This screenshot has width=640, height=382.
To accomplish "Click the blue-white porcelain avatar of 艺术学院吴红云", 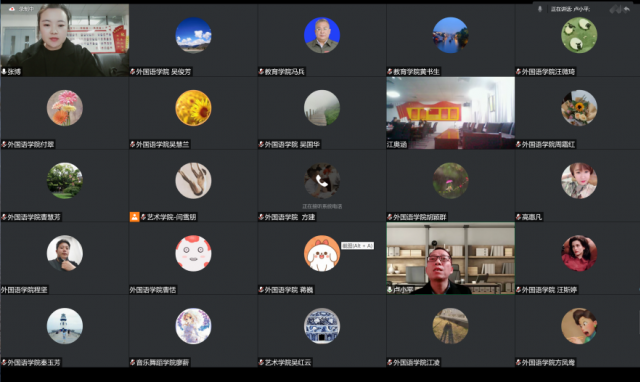I will point(322,326).
